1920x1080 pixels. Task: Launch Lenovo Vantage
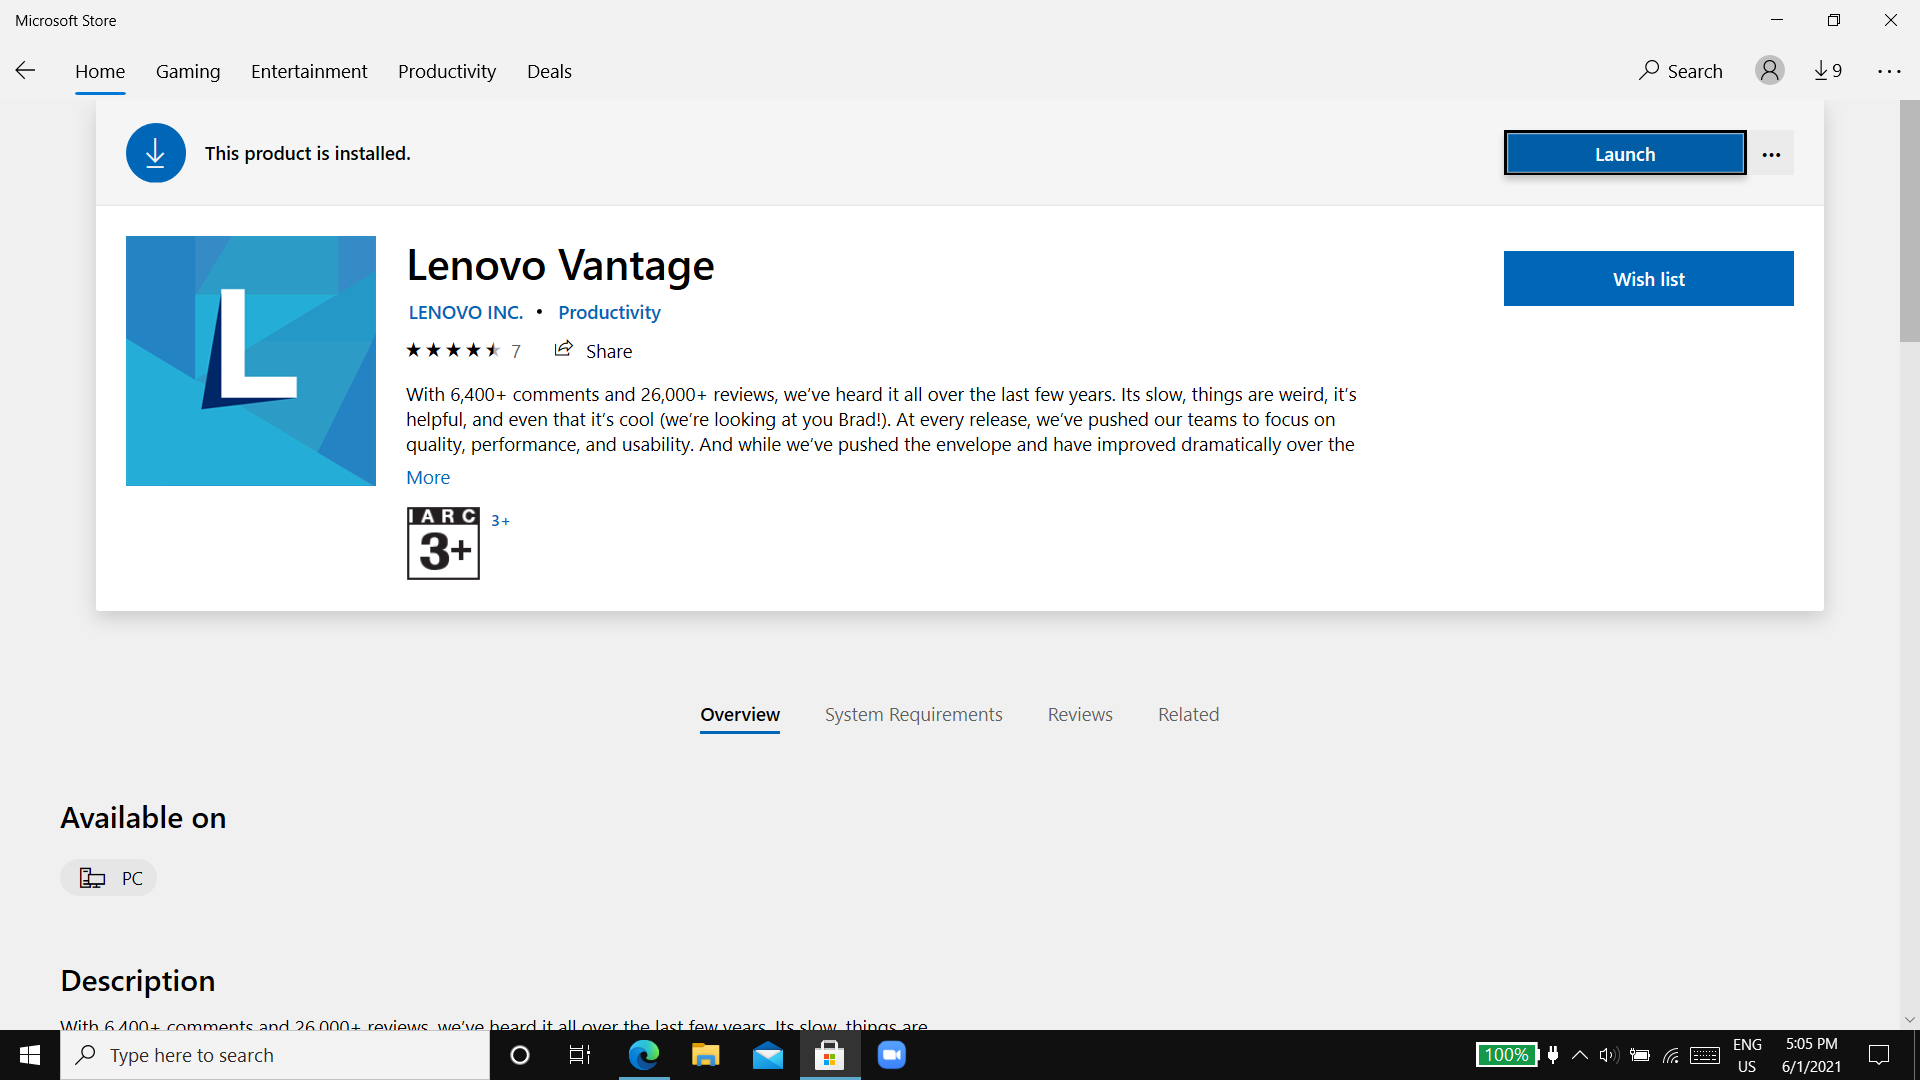[1625, 154]
